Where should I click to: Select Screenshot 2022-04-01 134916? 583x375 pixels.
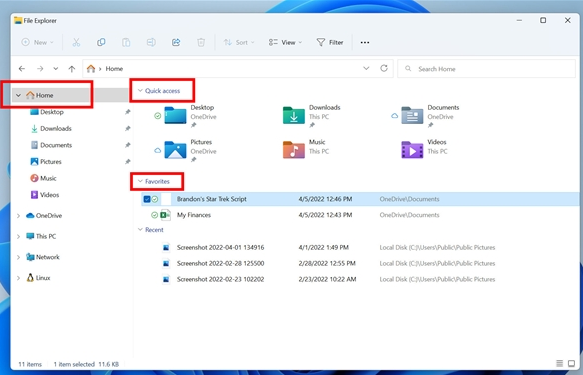220,248
